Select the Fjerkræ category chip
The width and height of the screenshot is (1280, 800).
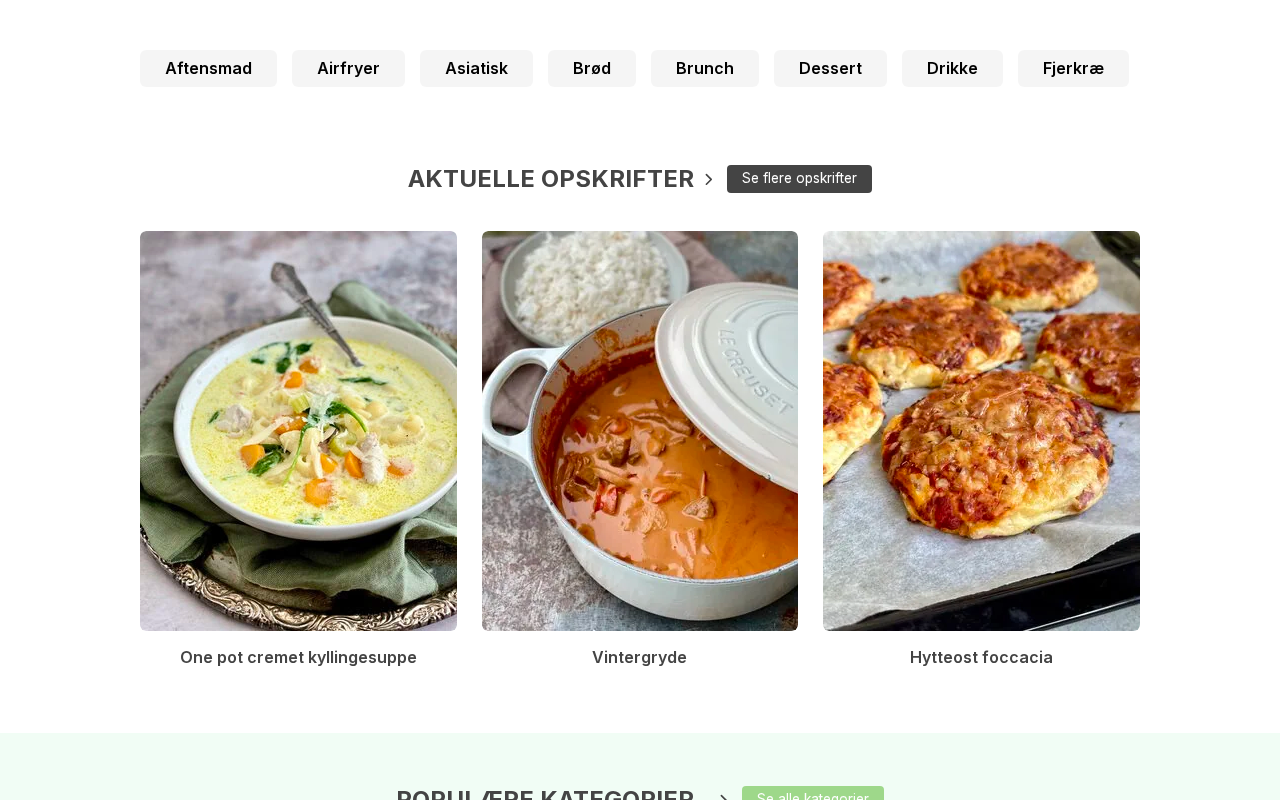click(1073, 68)
